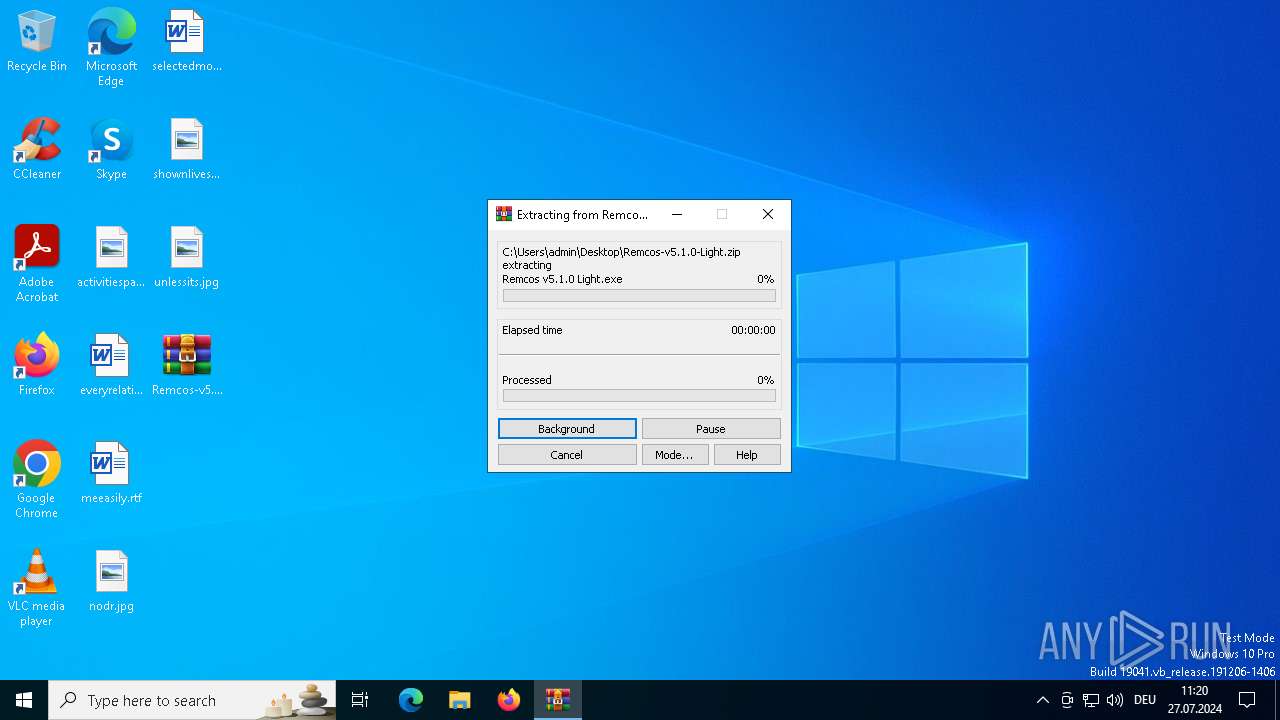
Task: Open the Windows Start menu
Action: point(24,700)
